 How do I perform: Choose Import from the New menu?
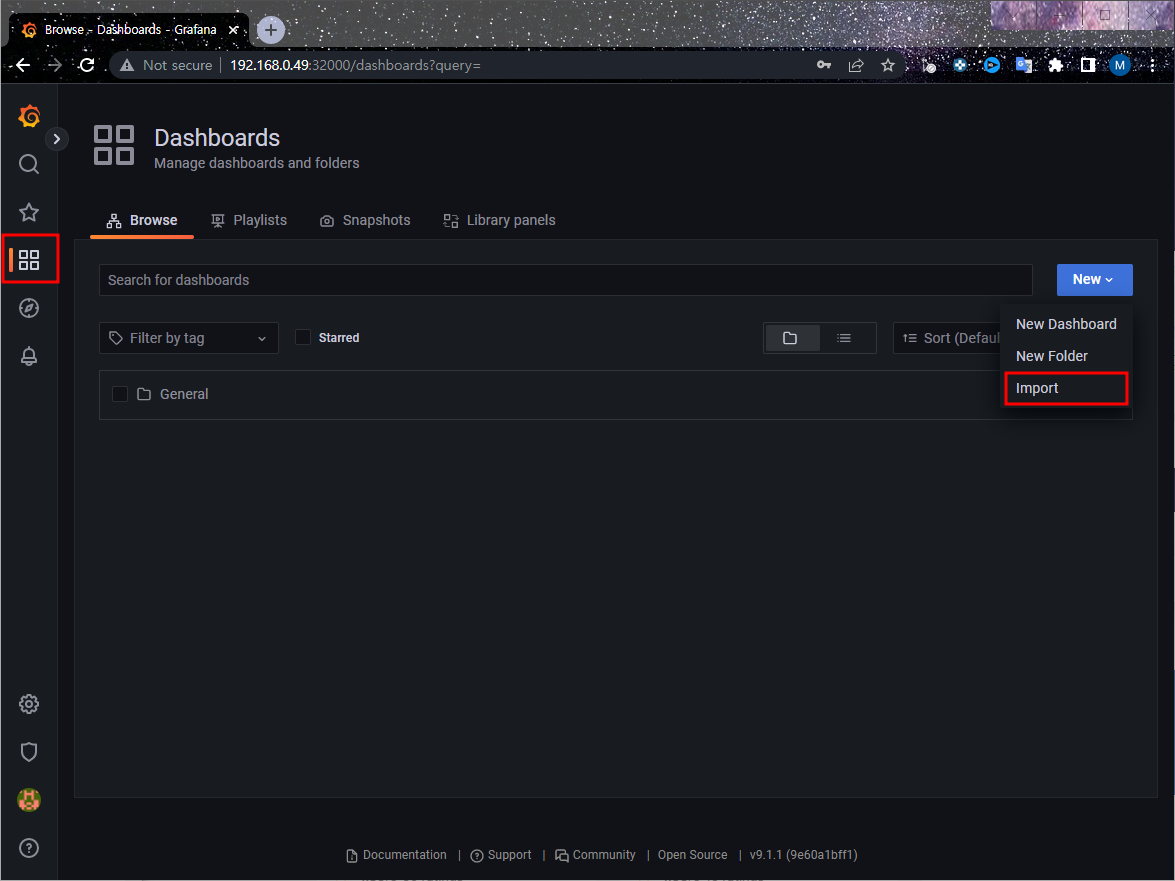1066,389
